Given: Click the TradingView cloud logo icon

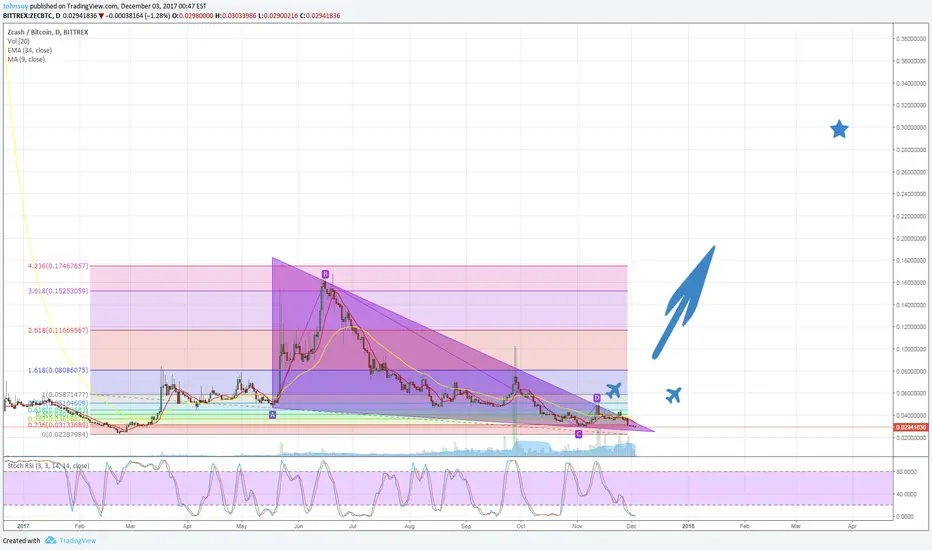Looking at the screenshot, I should (51, 540).
